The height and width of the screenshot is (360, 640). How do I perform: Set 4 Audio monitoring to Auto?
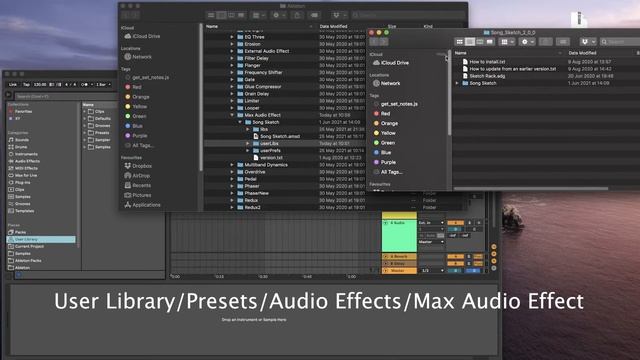click(431, 236)
